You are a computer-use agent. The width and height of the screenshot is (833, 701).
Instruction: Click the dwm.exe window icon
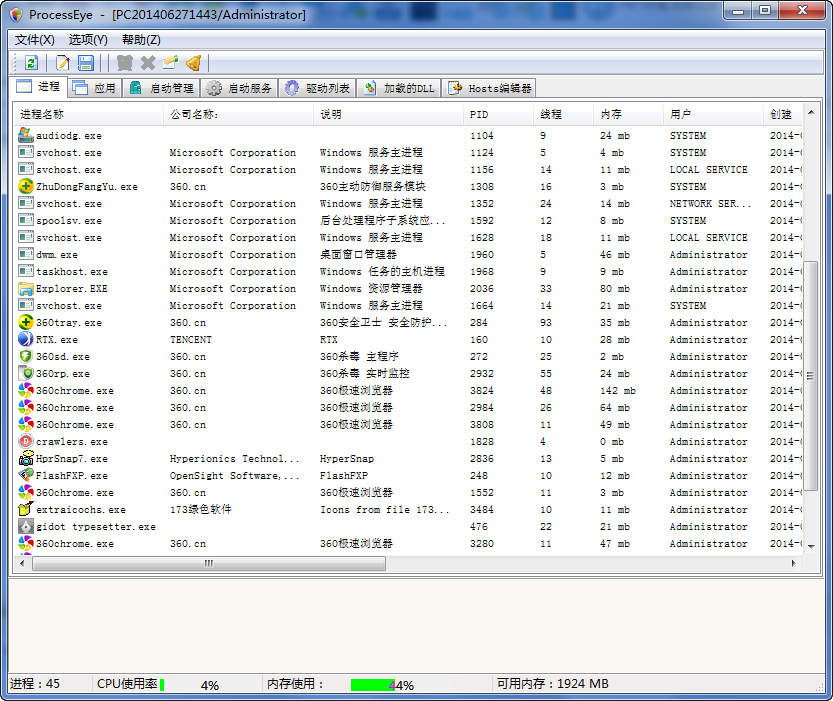click(x=26, y=254)
